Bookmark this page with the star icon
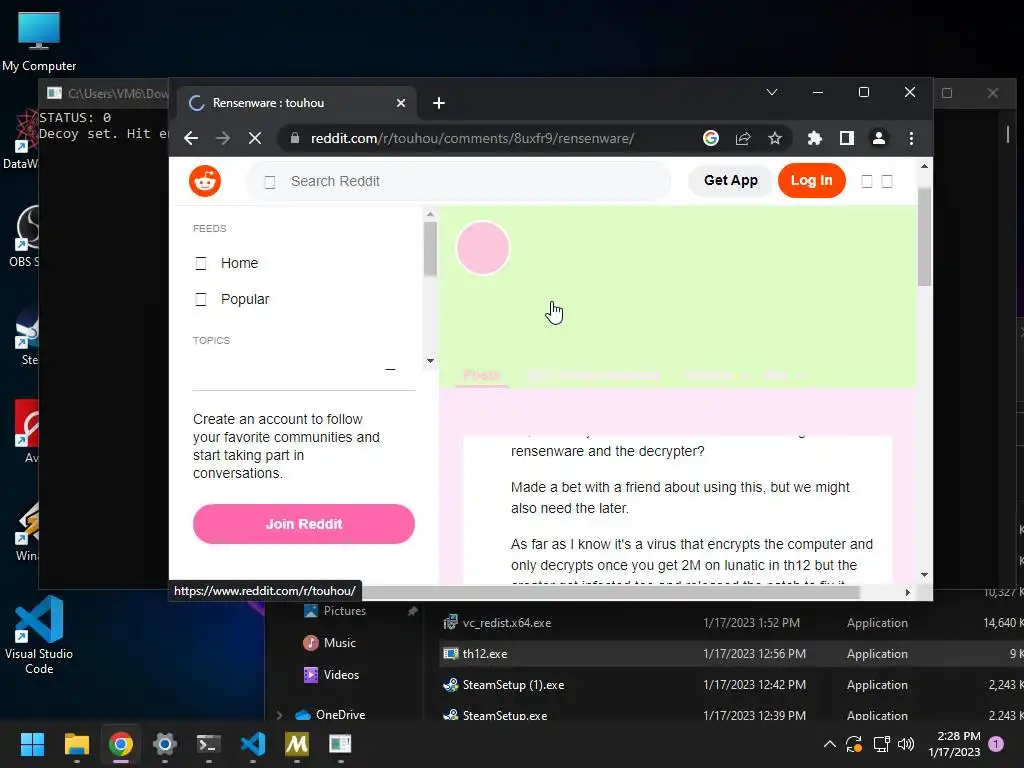Screen dimensions: 1024x768 [775, 138]
